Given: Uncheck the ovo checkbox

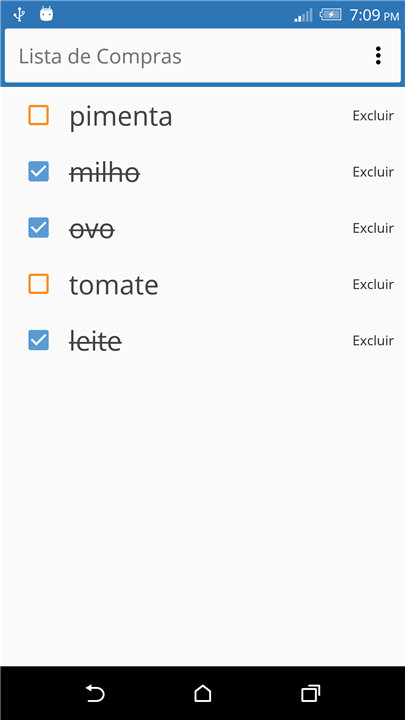Looking at the screenshot, I should click(39, 228).
